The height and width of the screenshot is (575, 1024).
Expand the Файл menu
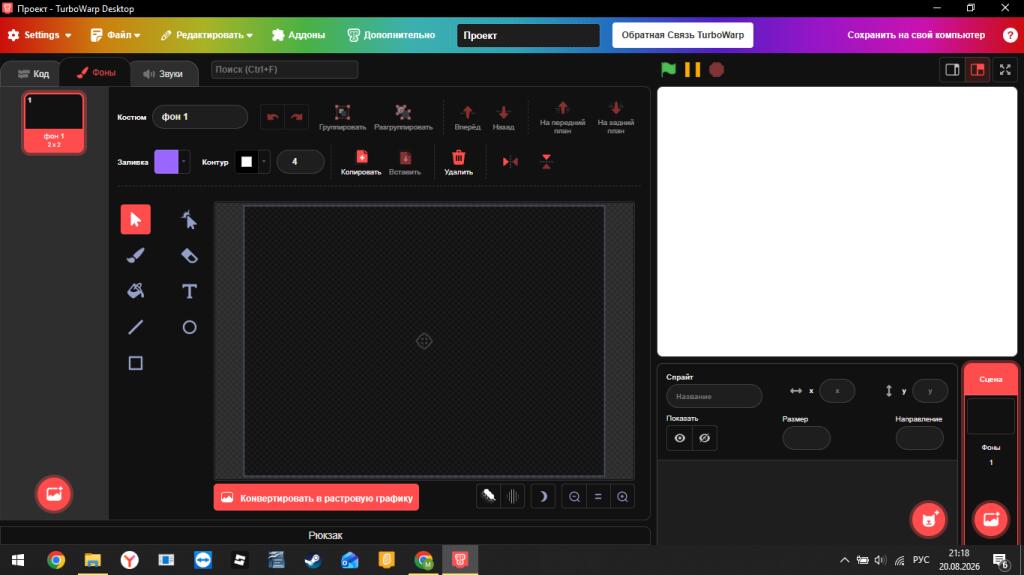coord(116,35)
